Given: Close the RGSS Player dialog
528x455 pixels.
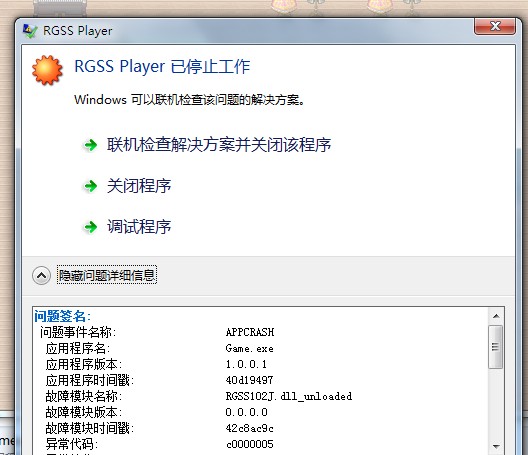Looking at the screenshot, I should coord(495,26).
